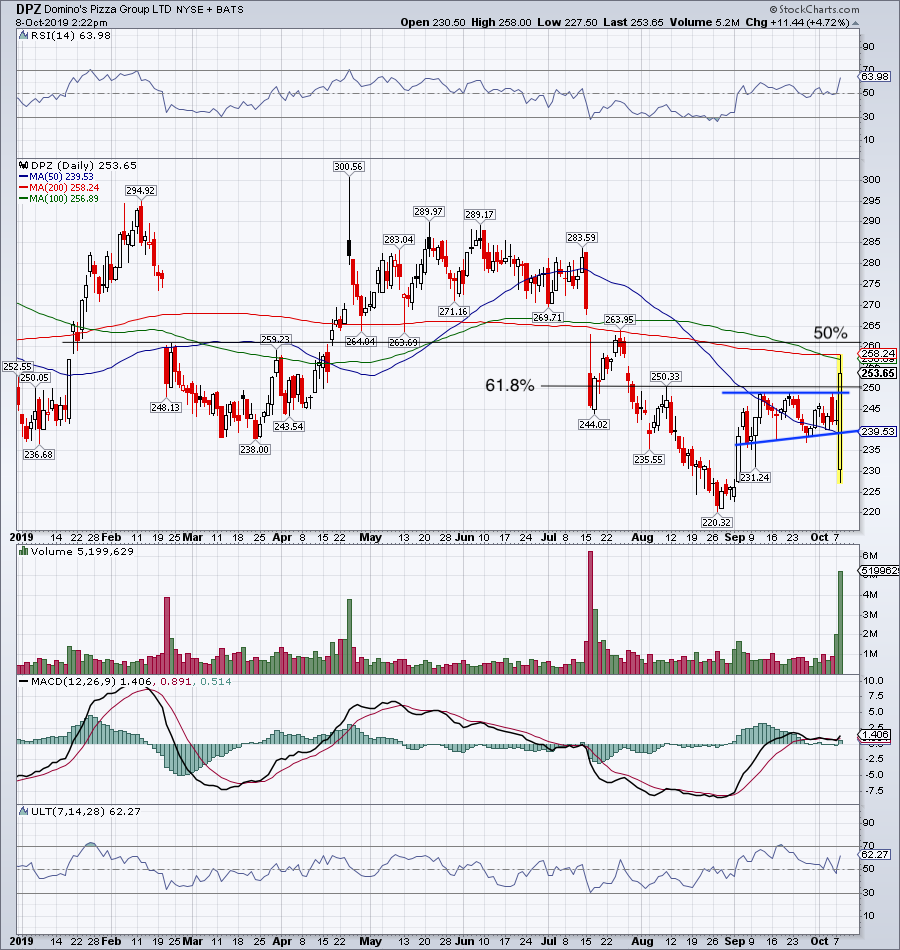This screenshot has width=900, height=950.
Task: Click the RSI(14) line legend icon
Action: pos(24,36)
